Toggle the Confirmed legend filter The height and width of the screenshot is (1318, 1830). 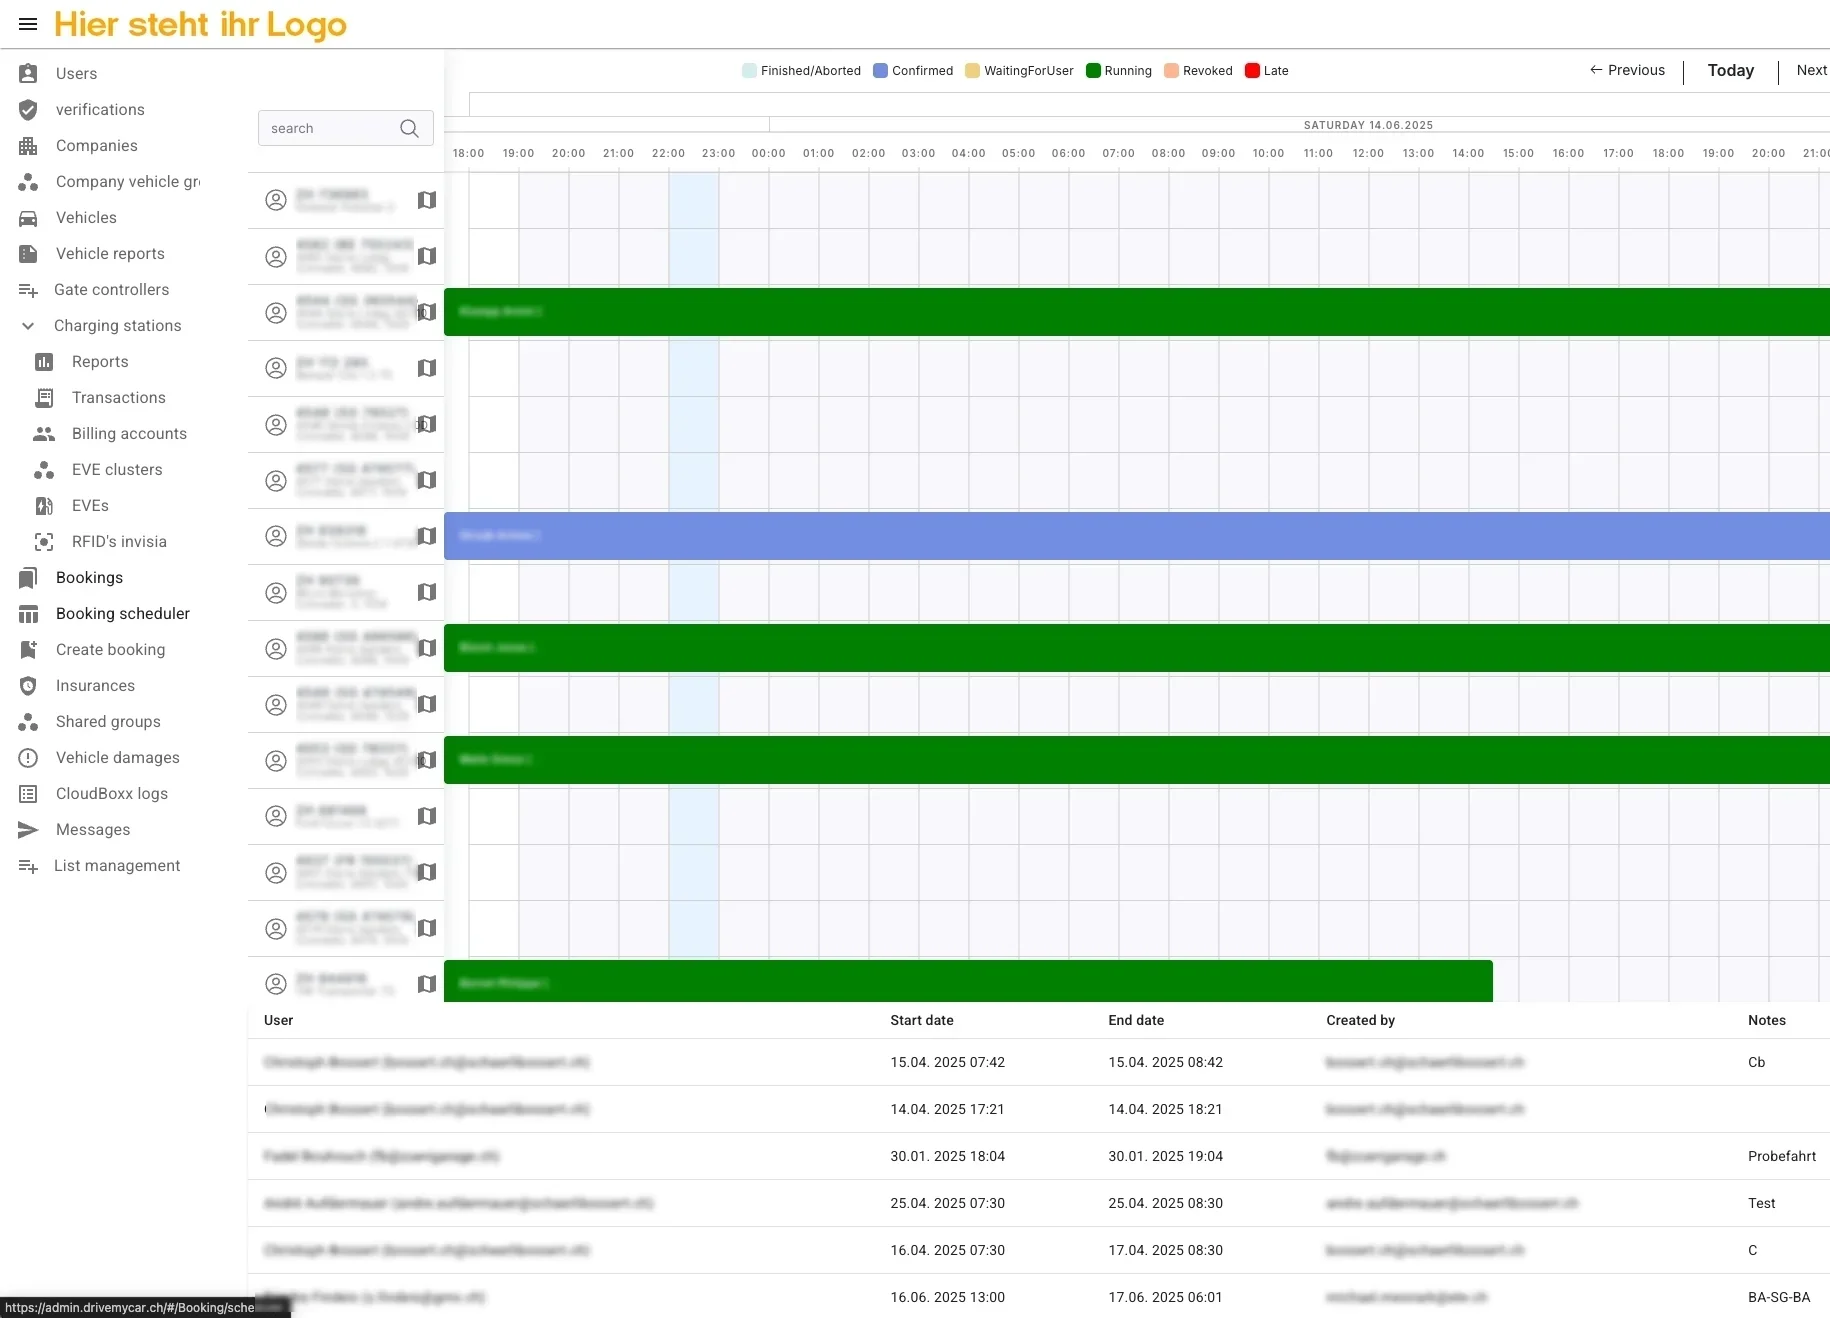point(913,71)
